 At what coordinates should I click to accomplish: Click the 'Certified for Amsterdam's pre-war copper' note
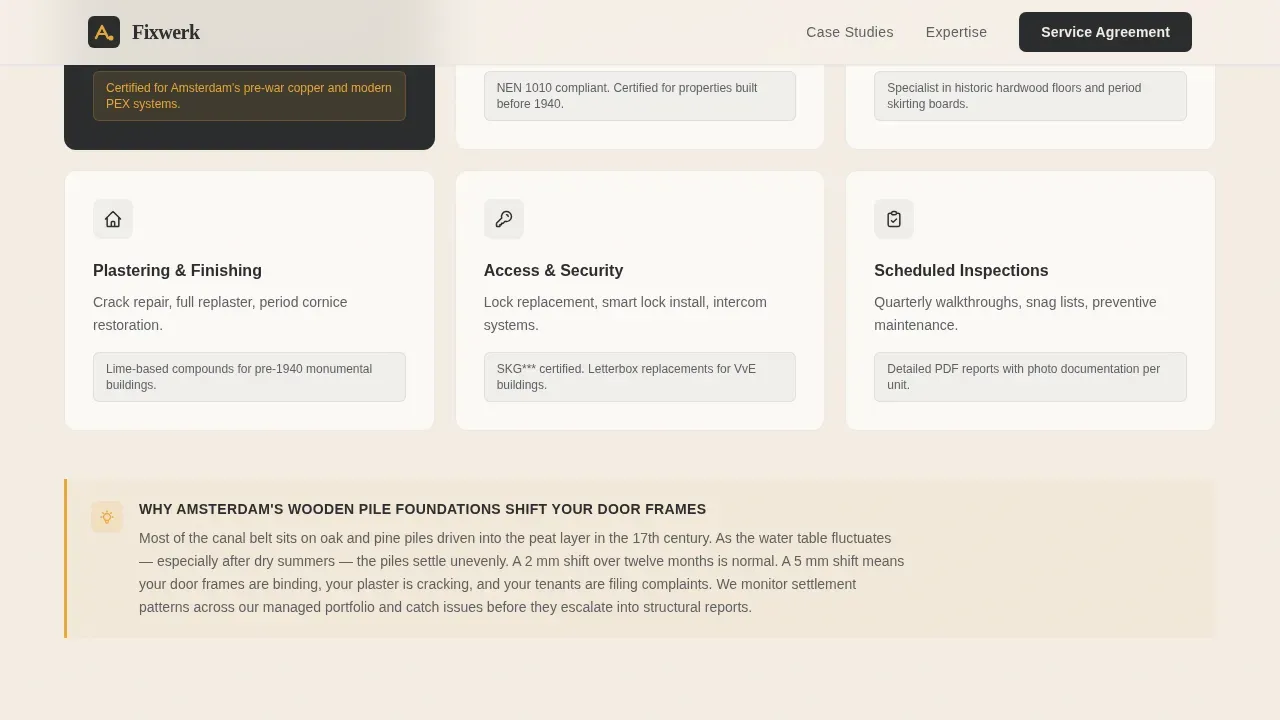point(249,96)
